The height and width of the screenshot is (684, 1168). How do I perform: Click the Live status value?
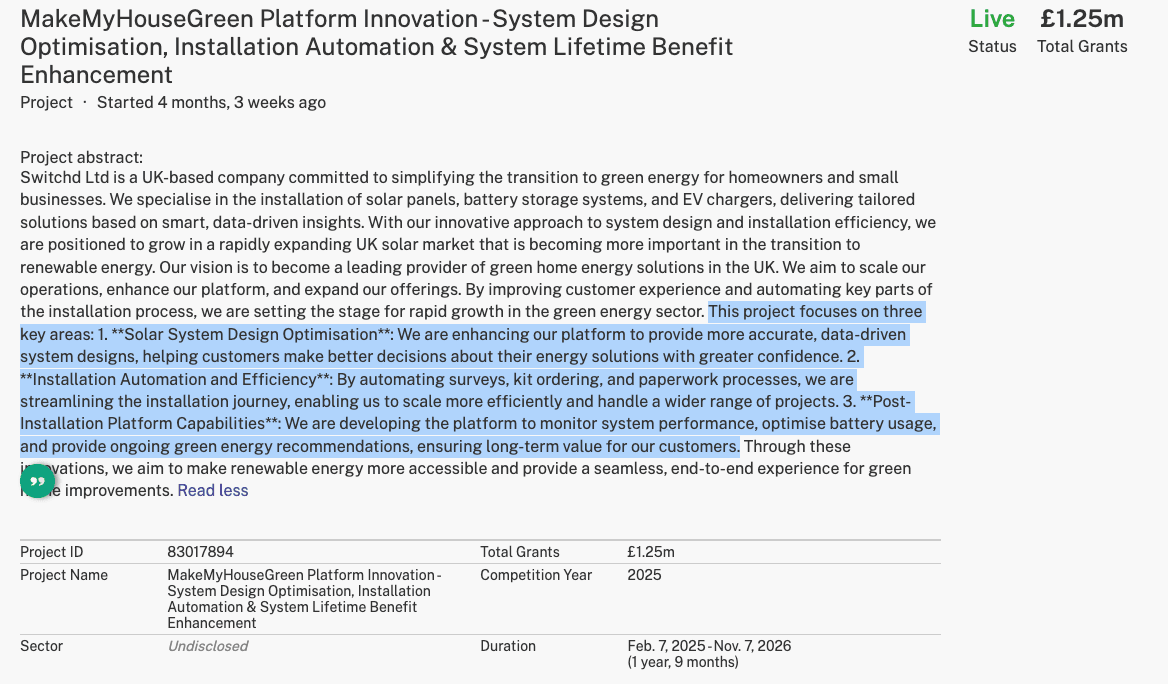[991, 19]
